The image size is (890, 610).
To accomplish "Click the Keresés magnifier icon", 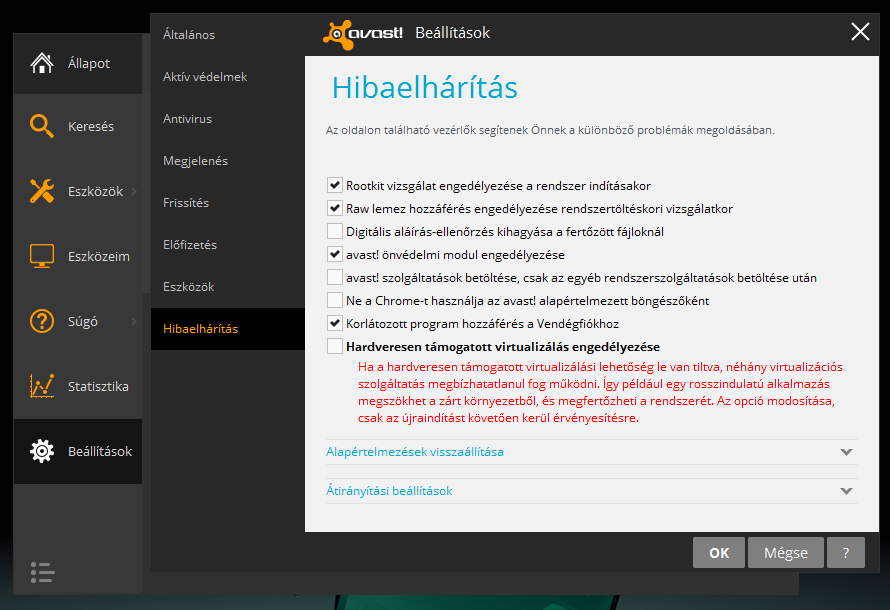I will (x=42, y=126).
